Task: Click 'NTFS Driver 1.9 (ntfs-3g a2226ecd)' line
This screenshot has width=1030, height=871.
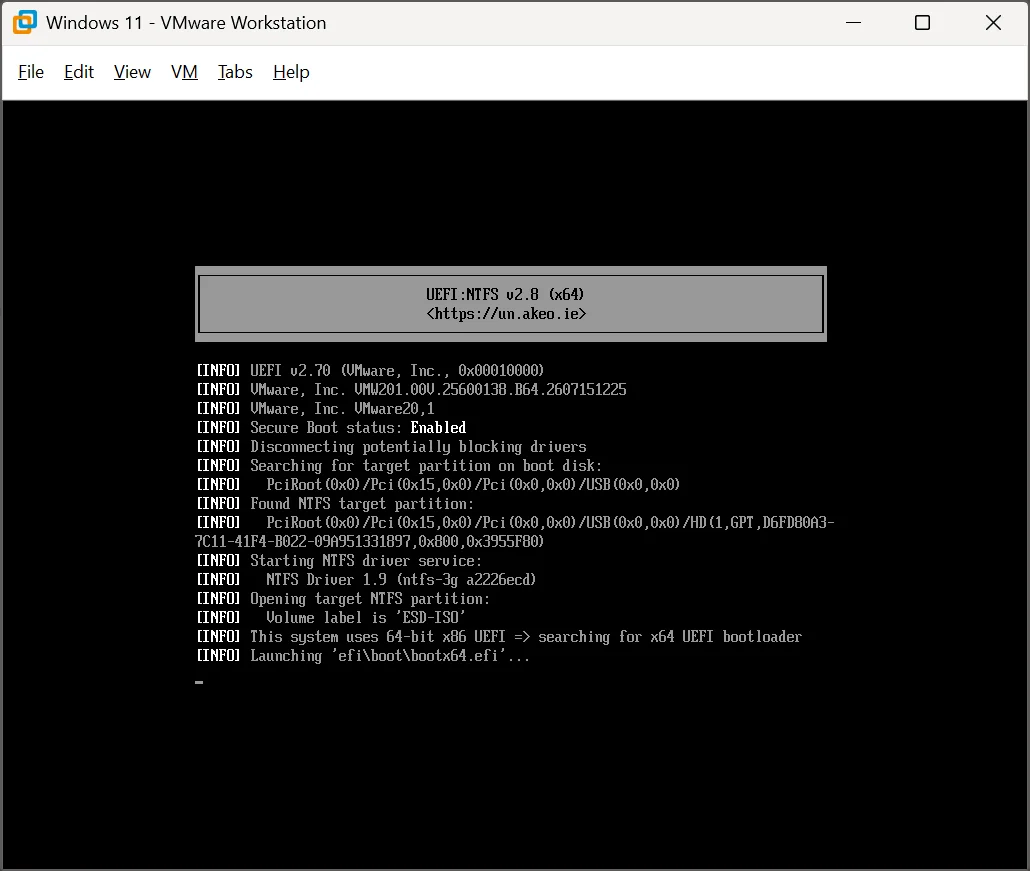Action: 367,579
